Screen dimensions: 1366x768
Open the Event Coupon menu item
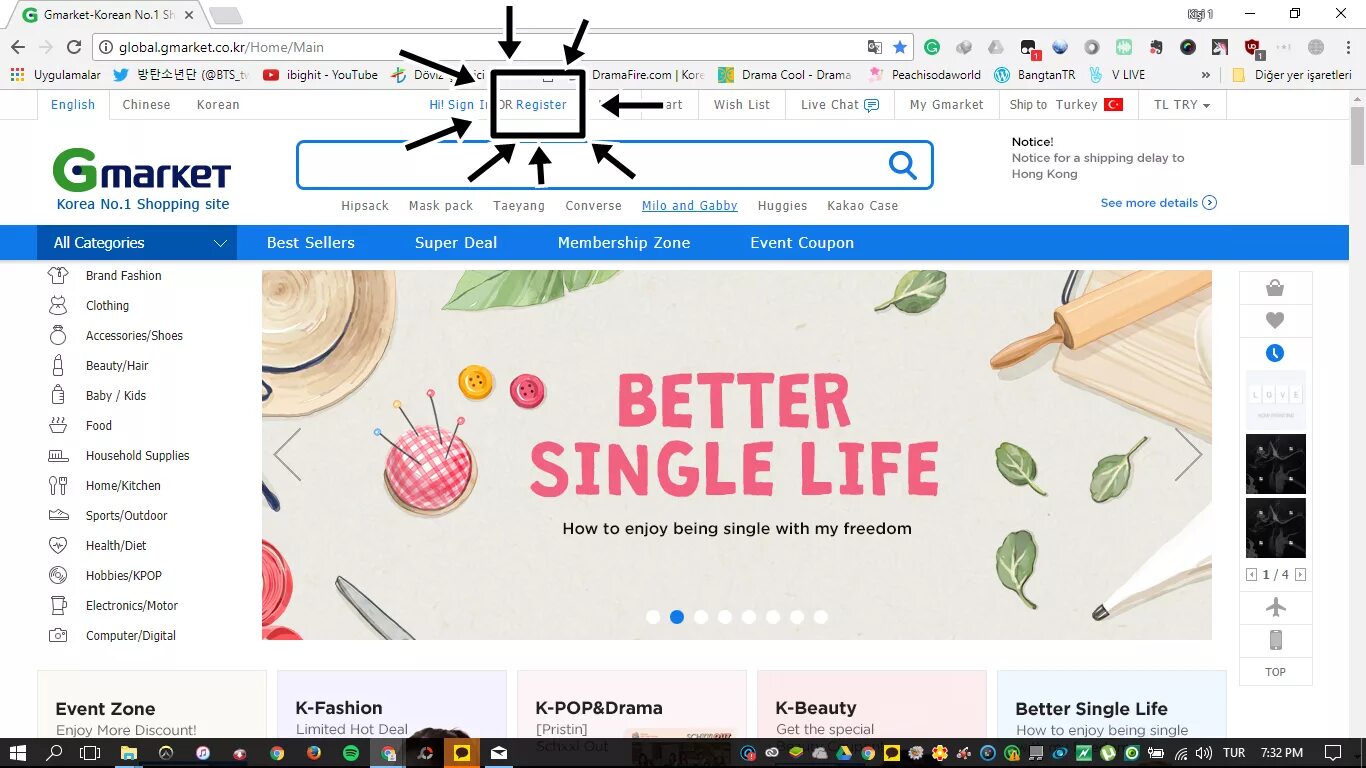(x=802, y=243)
